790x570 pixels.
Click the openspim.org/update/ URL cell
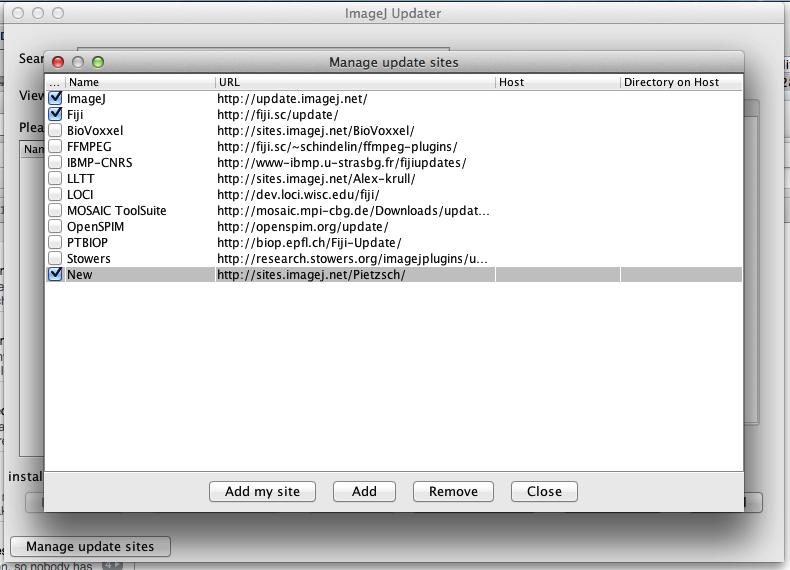pyautogui.click(x=355, y=227)
